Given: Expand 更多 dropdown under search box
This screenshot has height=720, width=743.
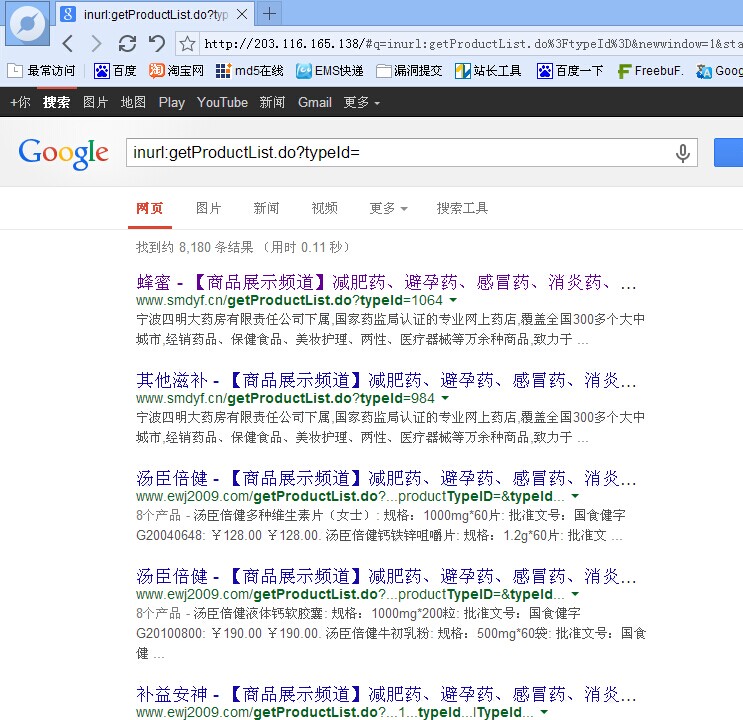Looking at the screenshot, I should click(388, 208).
